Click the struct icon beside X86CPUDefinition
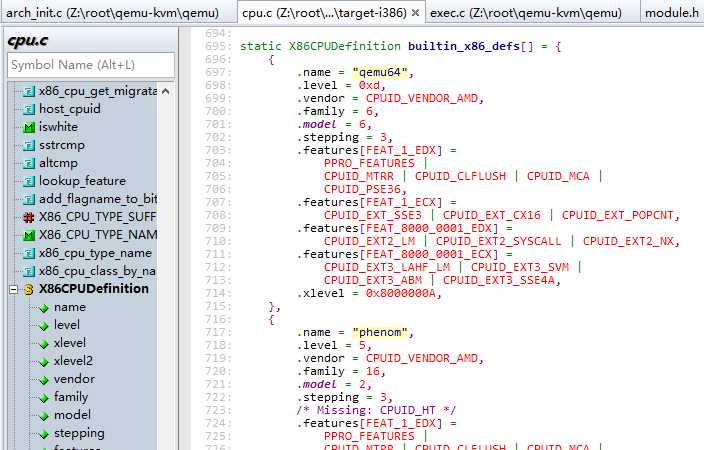 click(29, 289)
